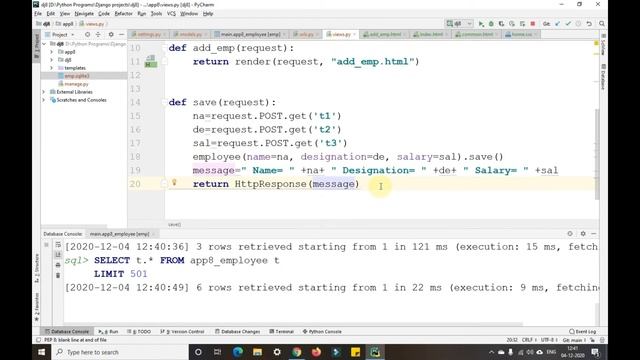
Task: Clear the console with the trash icon
Action: (58, 276)
